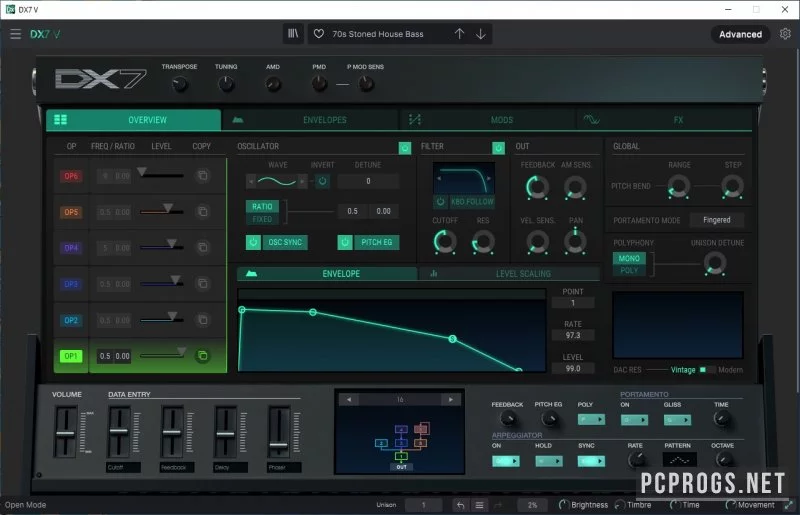Select next algorithm with right arrow
Image resolution: width=800 pixels, height=515 pixels.
pos(451,400)
